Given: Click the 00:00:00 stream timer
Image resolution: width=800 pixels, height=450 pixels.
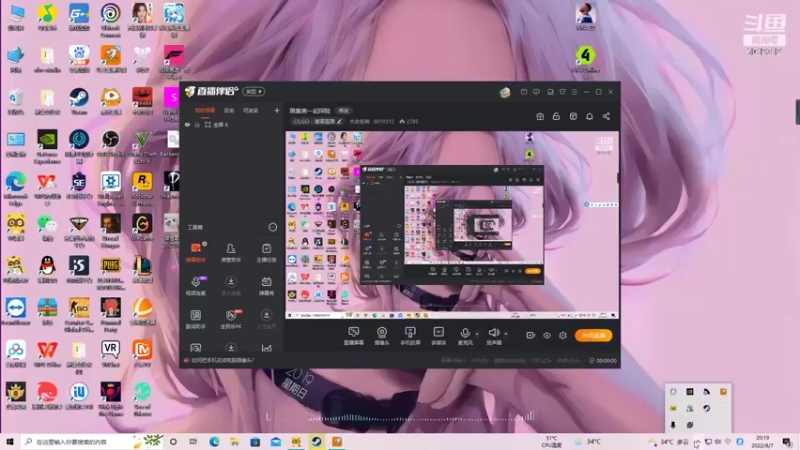Looking at the screenshot, I should pos(606,360).
